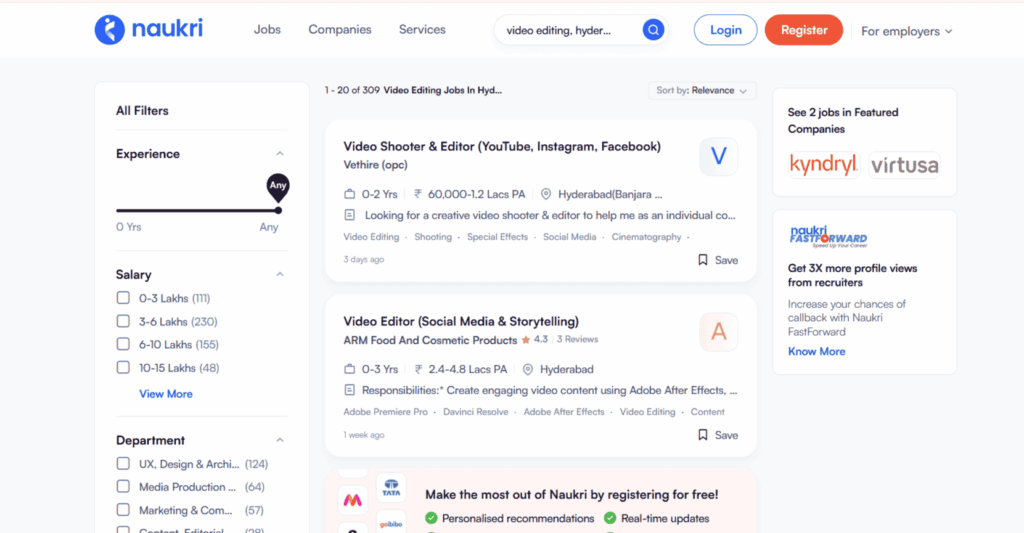Viewport: 1024px width, 533px height.
Task: Click the briefcase icon beside 0-3 Yrs
Action: pos(349,369)
